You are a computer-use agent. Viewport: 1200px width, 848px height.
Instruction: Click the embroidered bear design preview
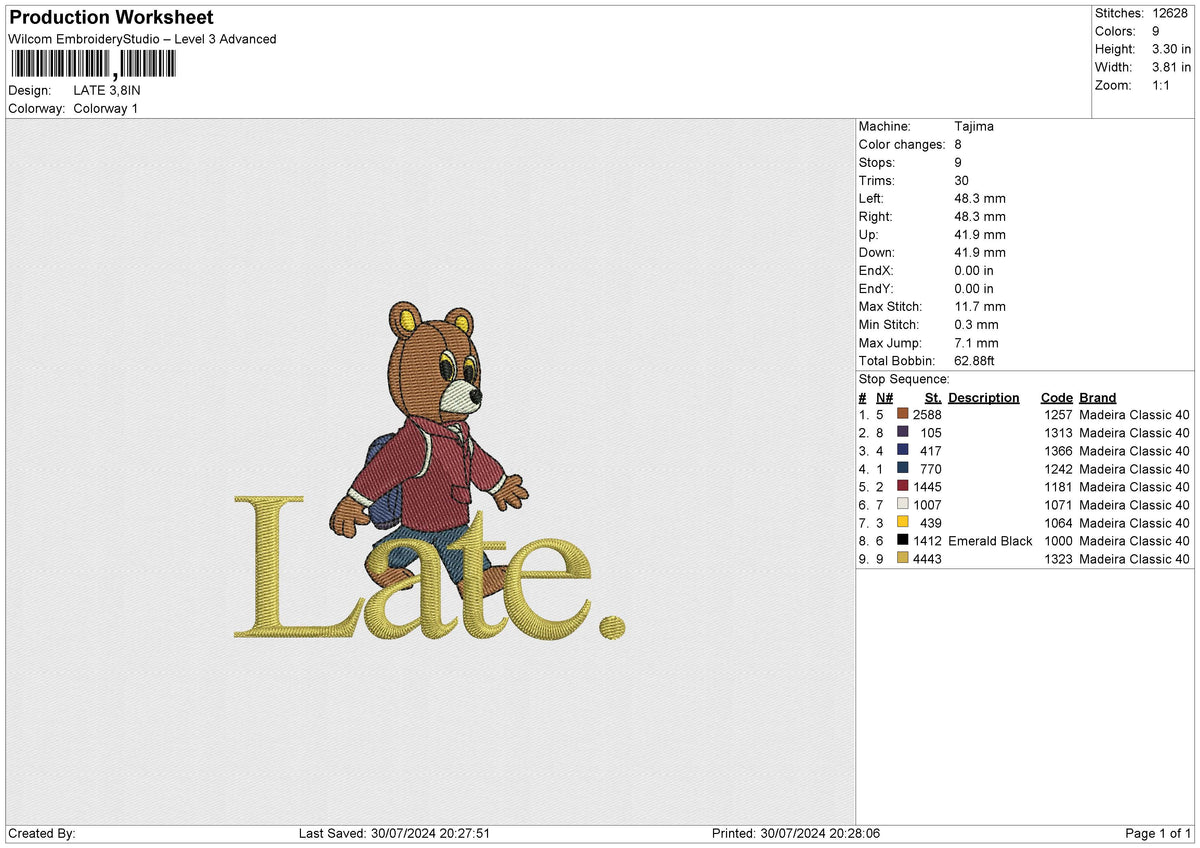click(x=430, y=470)
